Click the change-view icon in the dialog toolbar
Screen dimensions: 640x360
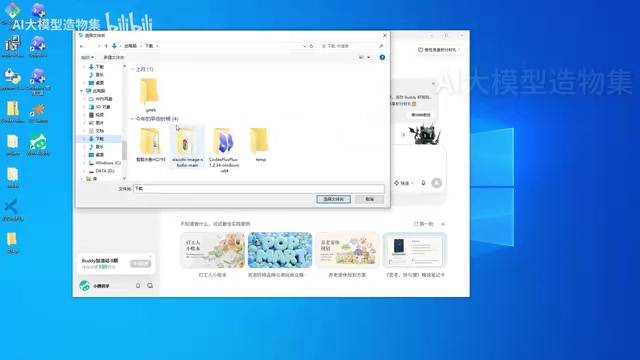[x=361, y=58]
